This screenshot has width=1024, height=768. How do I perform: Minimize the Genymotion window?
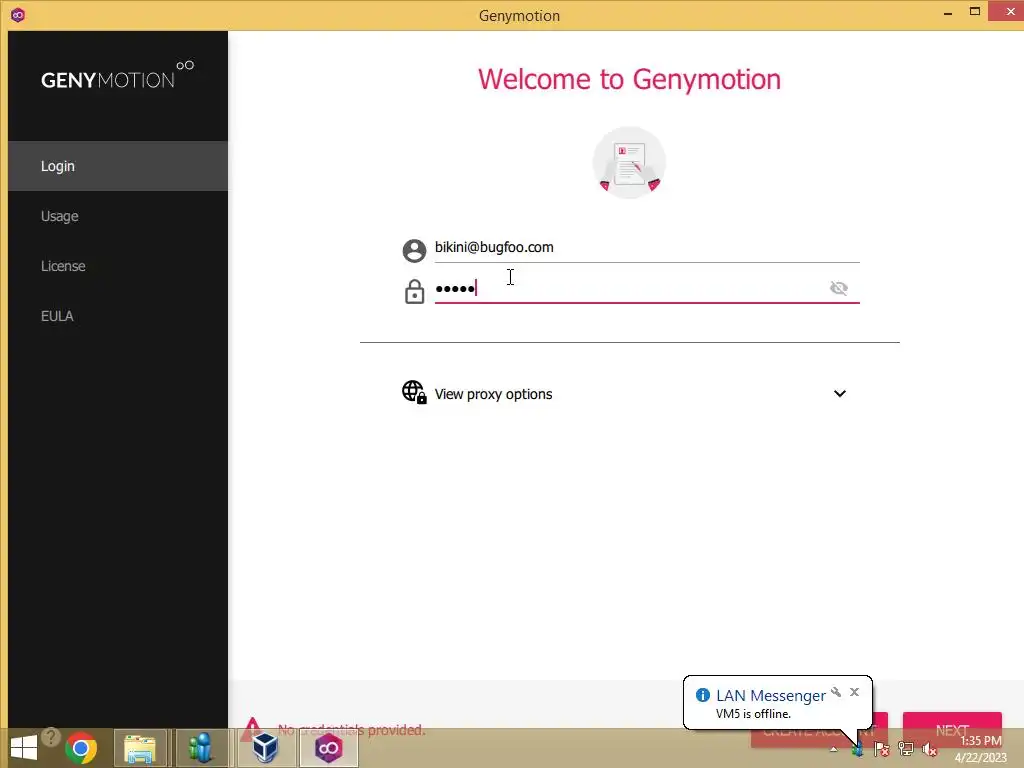(948, 12)
